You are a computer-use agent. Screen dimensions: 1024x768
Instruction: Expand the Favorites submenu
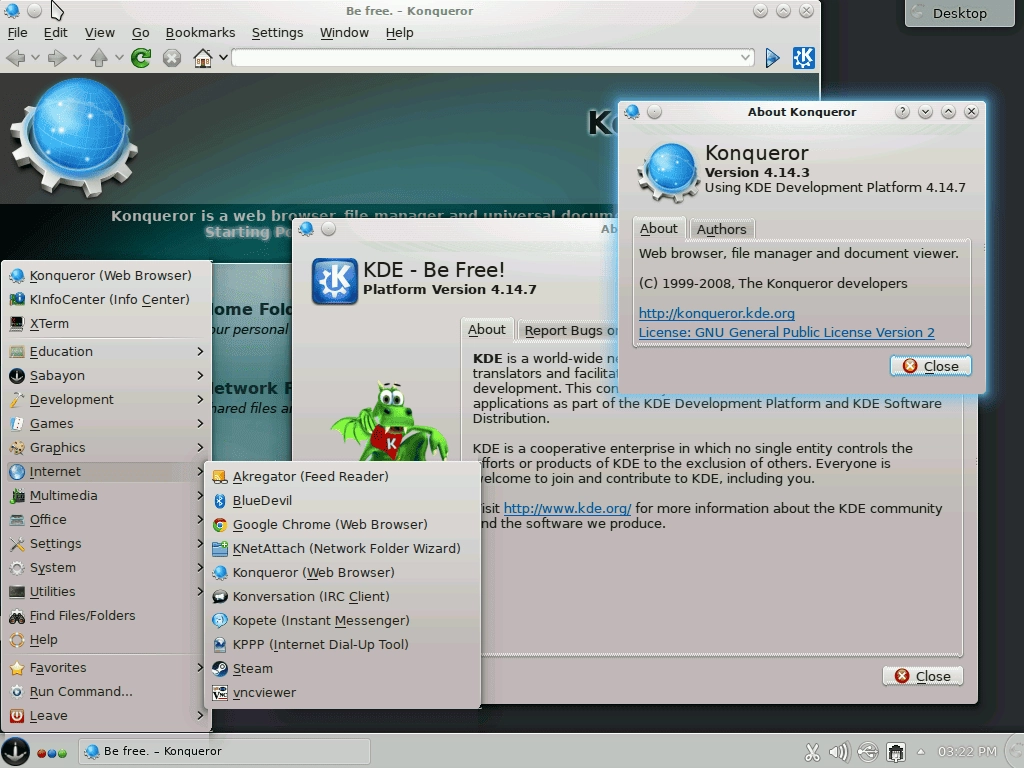pos(106,668)
